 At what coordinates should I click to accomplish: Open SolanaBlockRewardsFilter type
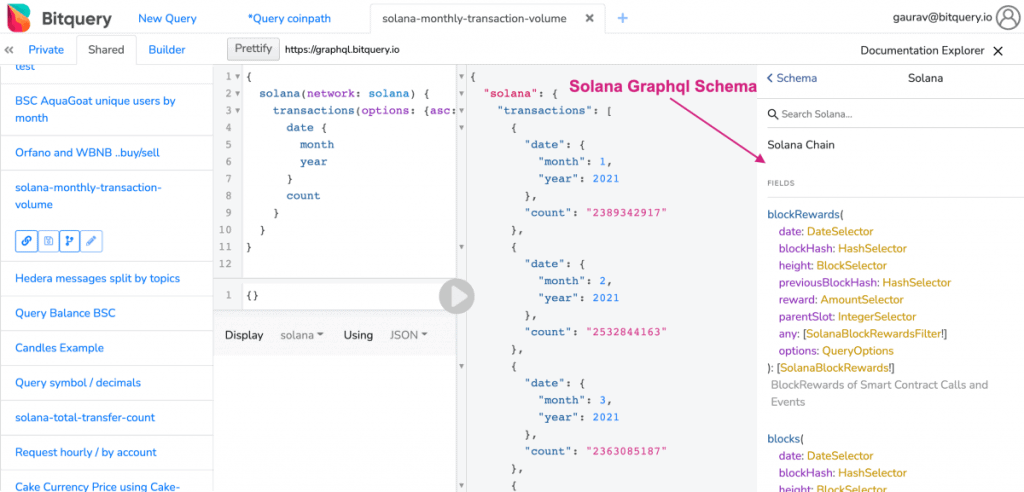click(x=874, y=334)
